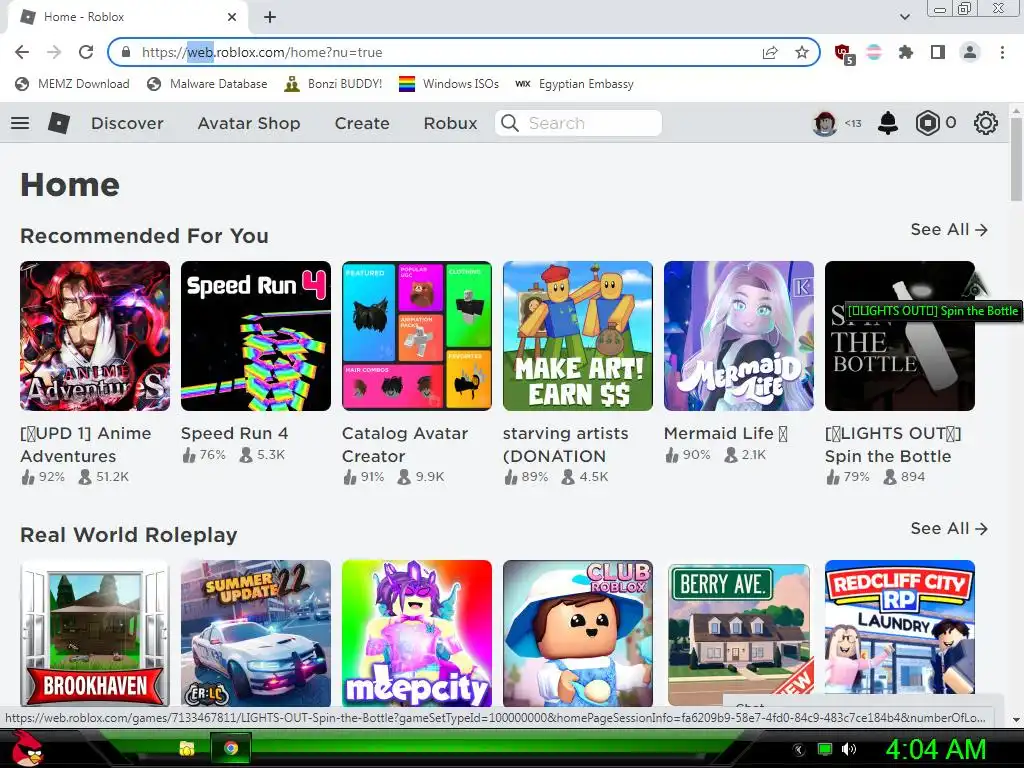Click the taskbar network monitor icon

click(825, 749)
